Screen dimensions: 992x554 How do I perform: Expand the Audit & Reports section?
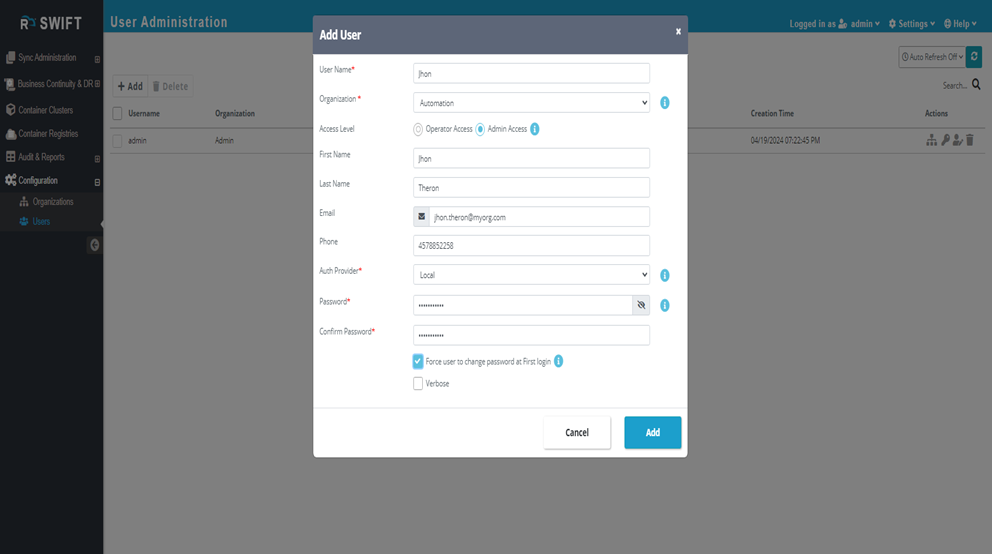click(x=97, y=159)
